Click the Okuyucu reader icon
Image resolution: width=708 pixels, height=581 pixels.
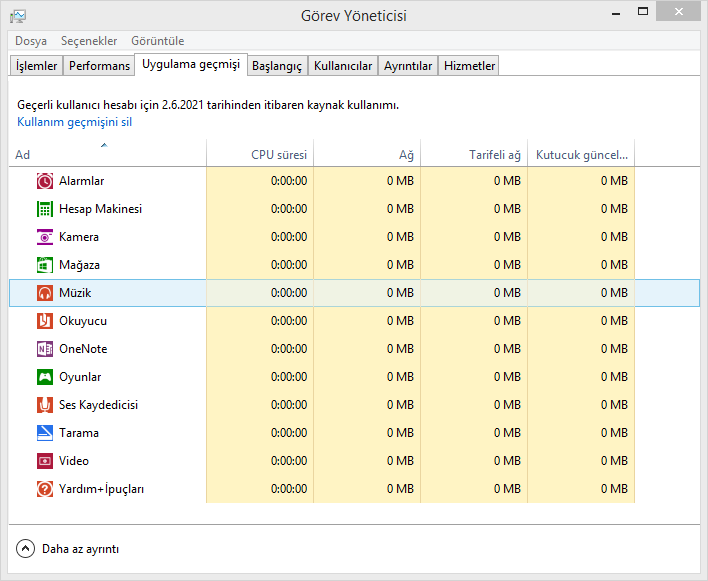tap(45, 321)
